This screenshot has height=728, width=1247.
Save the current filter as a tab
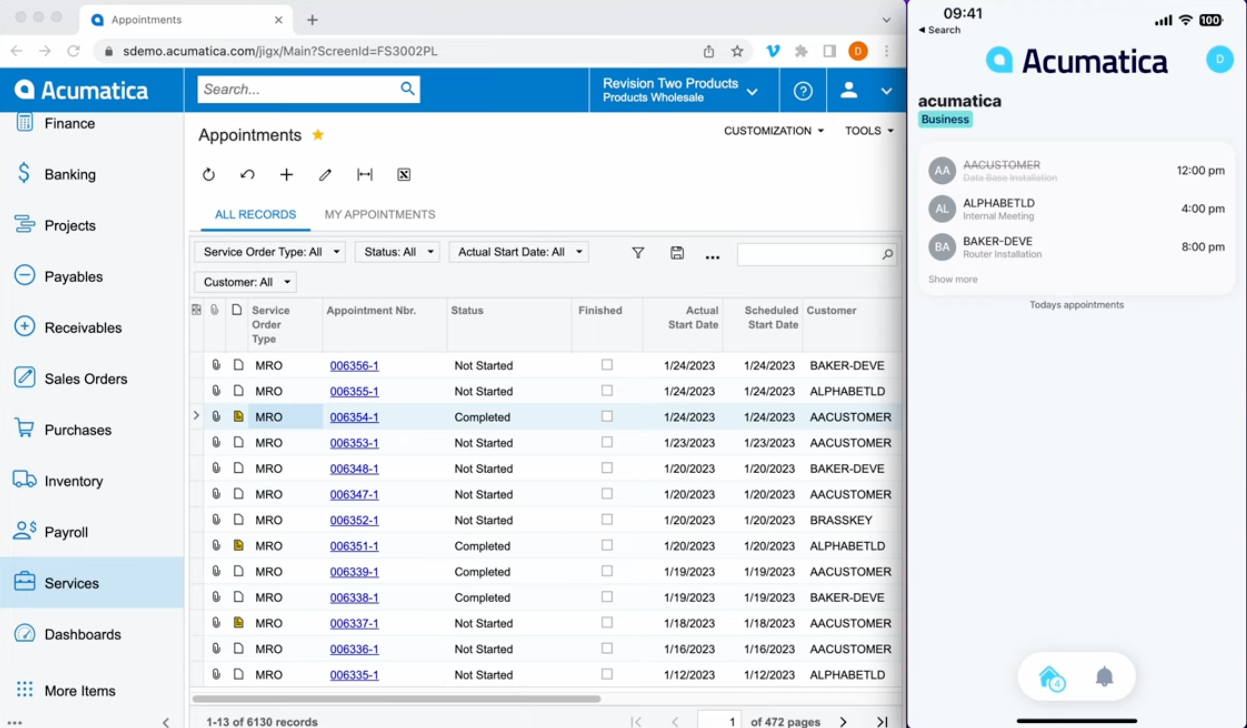coord(677,253)
